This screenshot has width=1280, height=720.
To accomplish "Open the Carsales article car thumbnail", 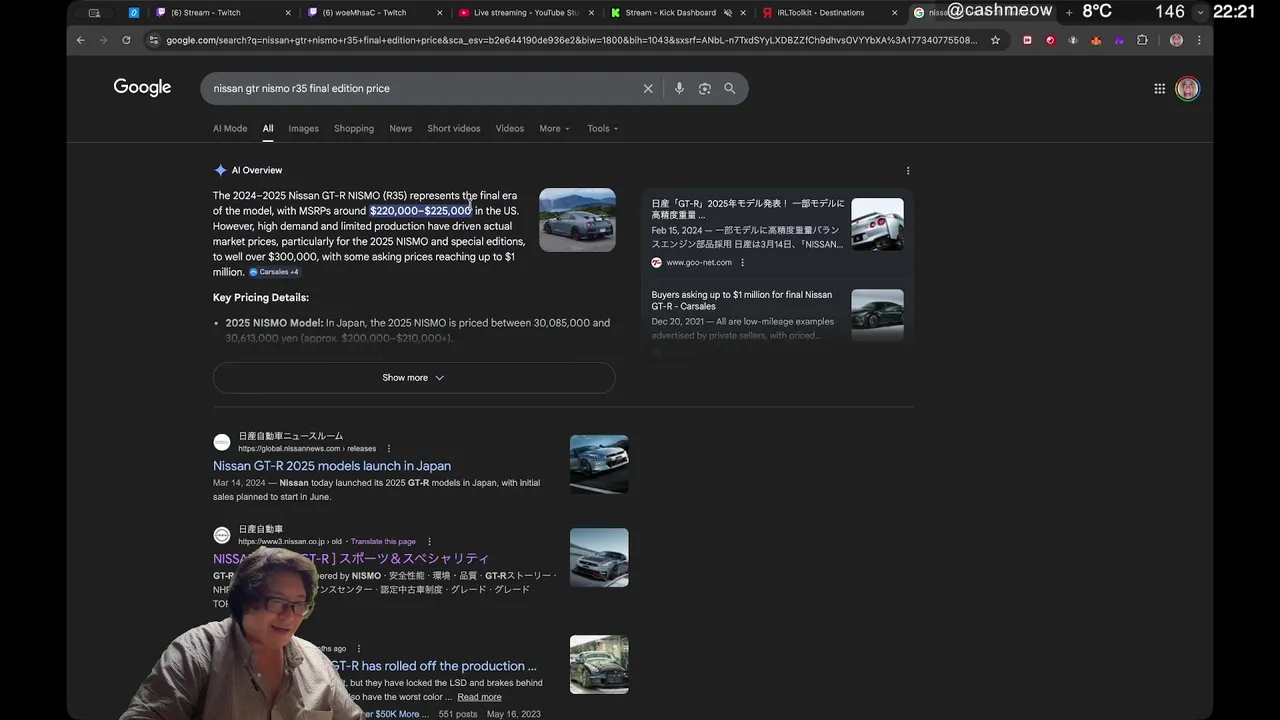I will click(877, 315).
